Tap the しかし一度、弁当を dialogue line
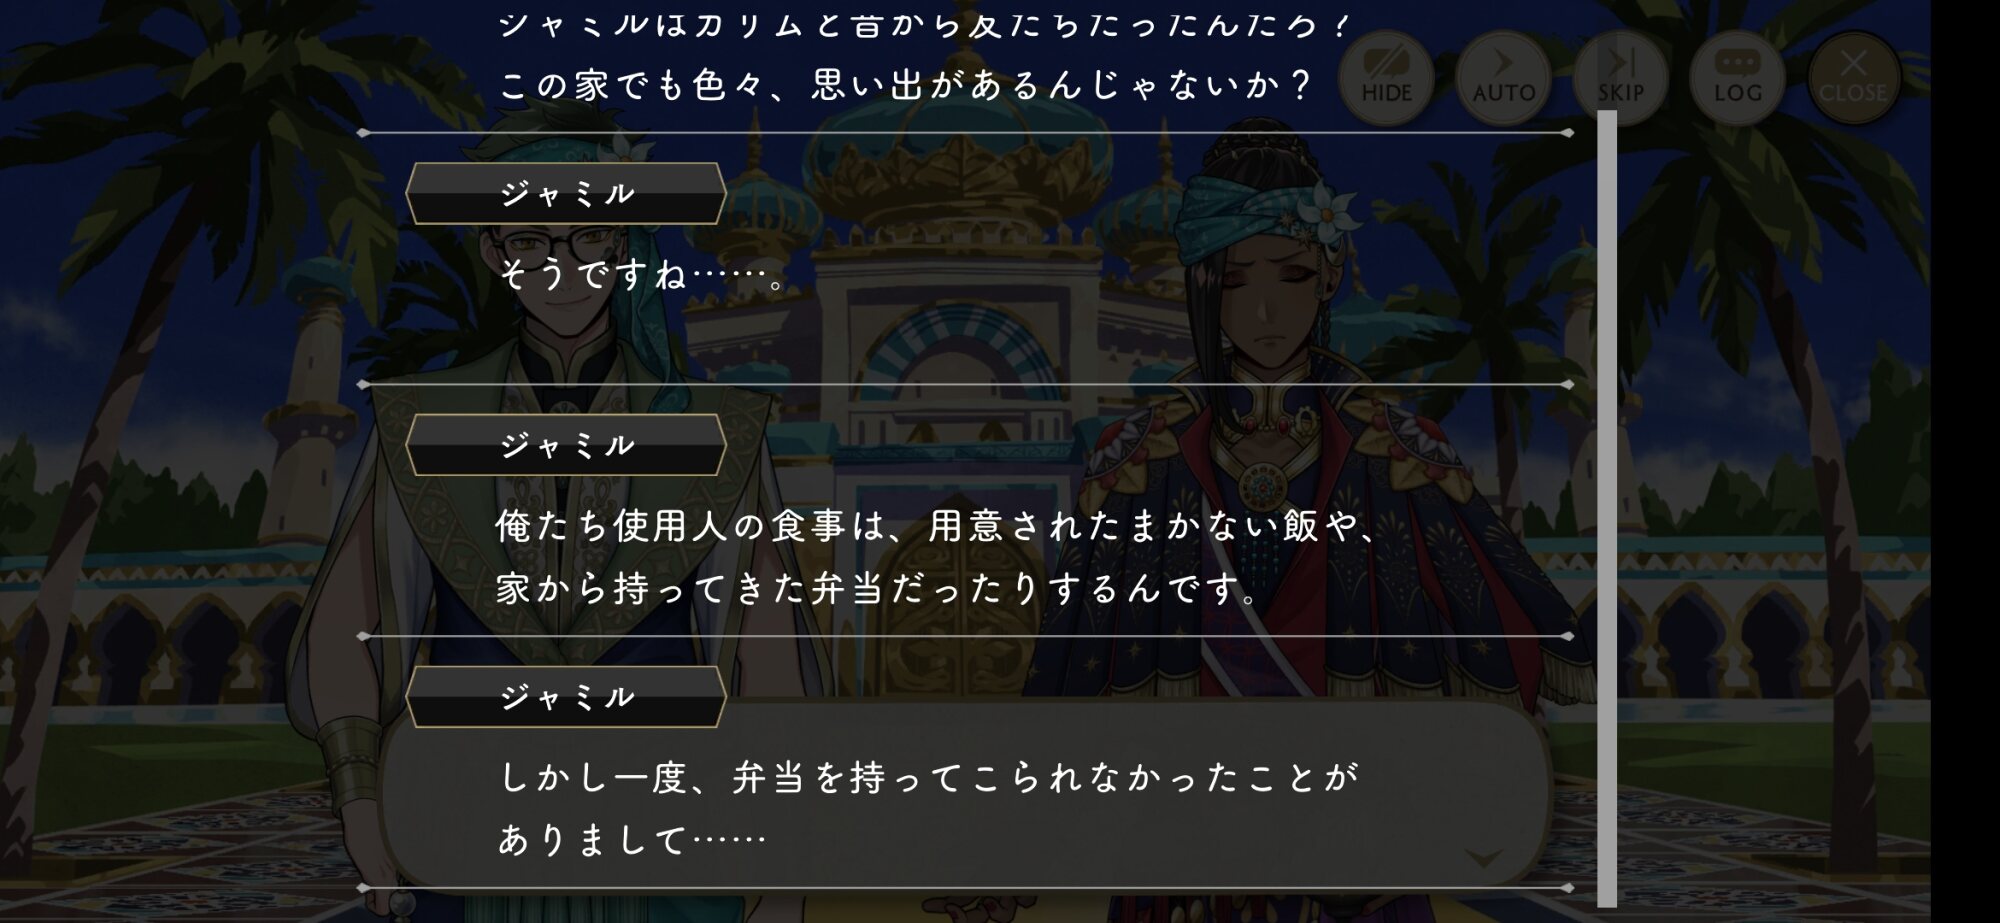This screenshot has height=923, width=2000. 929,778
